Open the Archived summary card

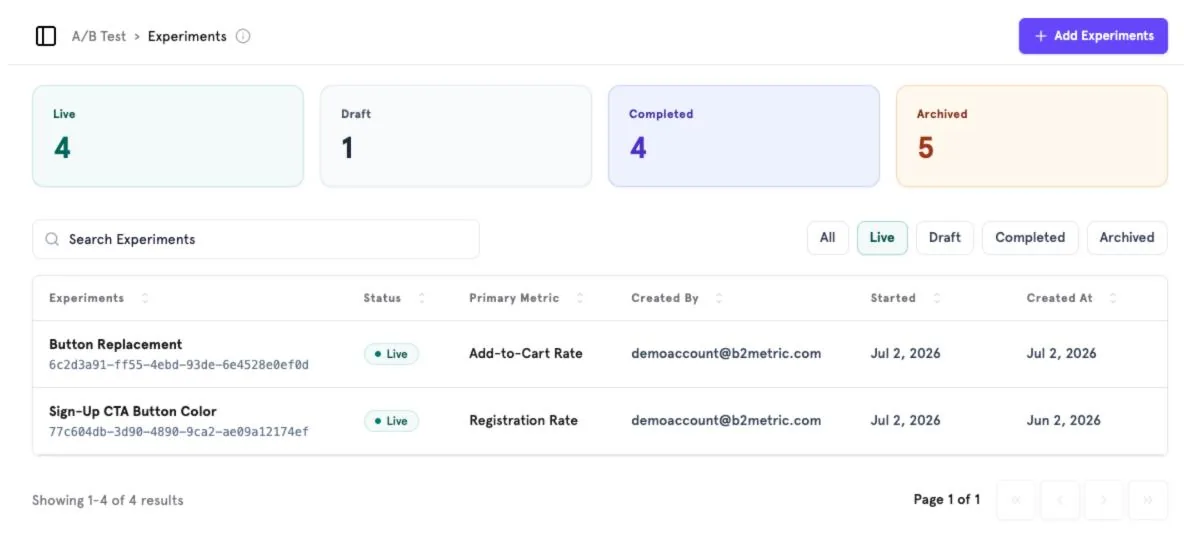point(1031,136)
